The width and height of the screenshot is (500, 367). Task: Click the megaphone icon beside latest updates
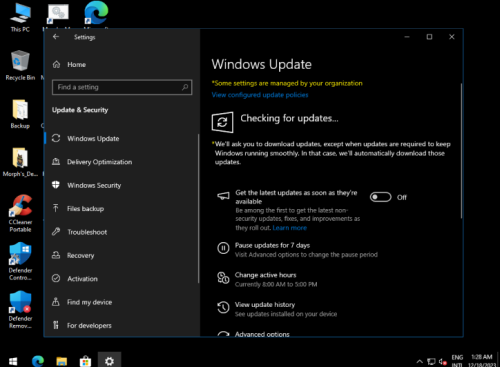click(223, 196)
